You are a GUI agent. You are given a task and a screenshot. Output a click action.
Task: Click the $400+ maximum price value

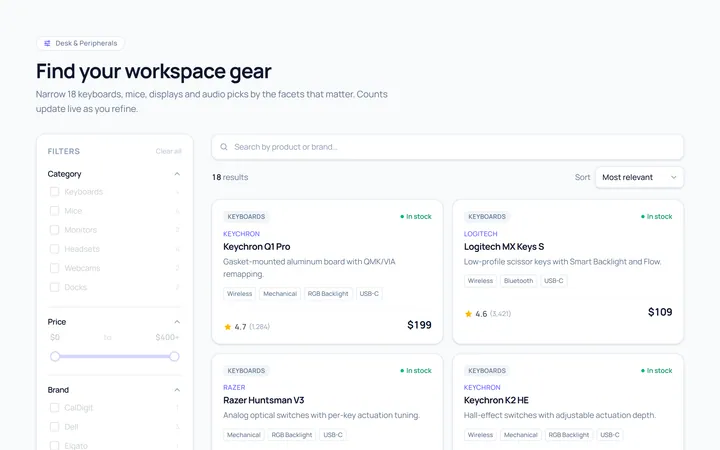pyautogui.click(x=167, y=338)
